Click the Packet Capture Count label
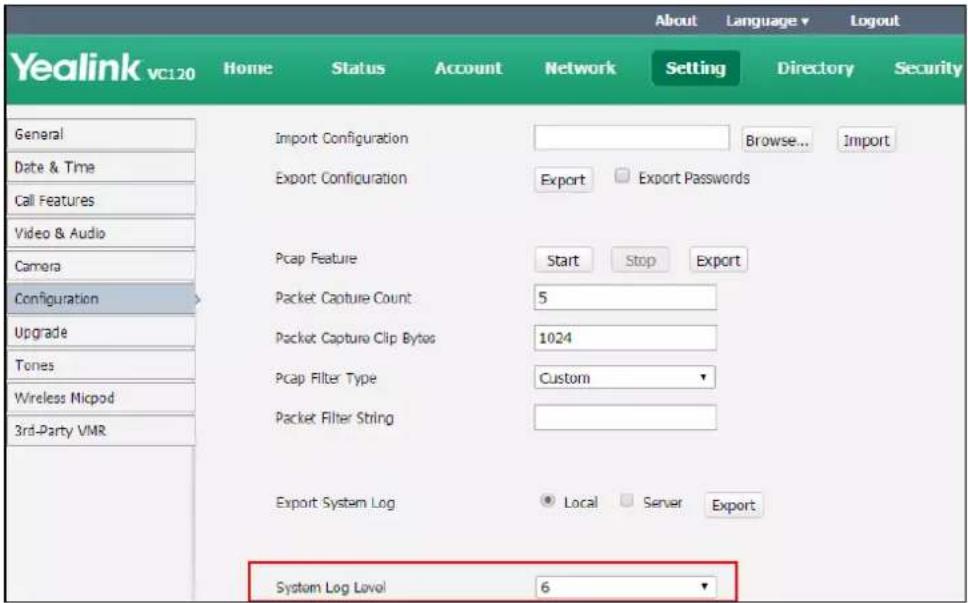Image resolution: width=968 pixels, height=603 pixels. pyautogui.click(x=343, y=297)
